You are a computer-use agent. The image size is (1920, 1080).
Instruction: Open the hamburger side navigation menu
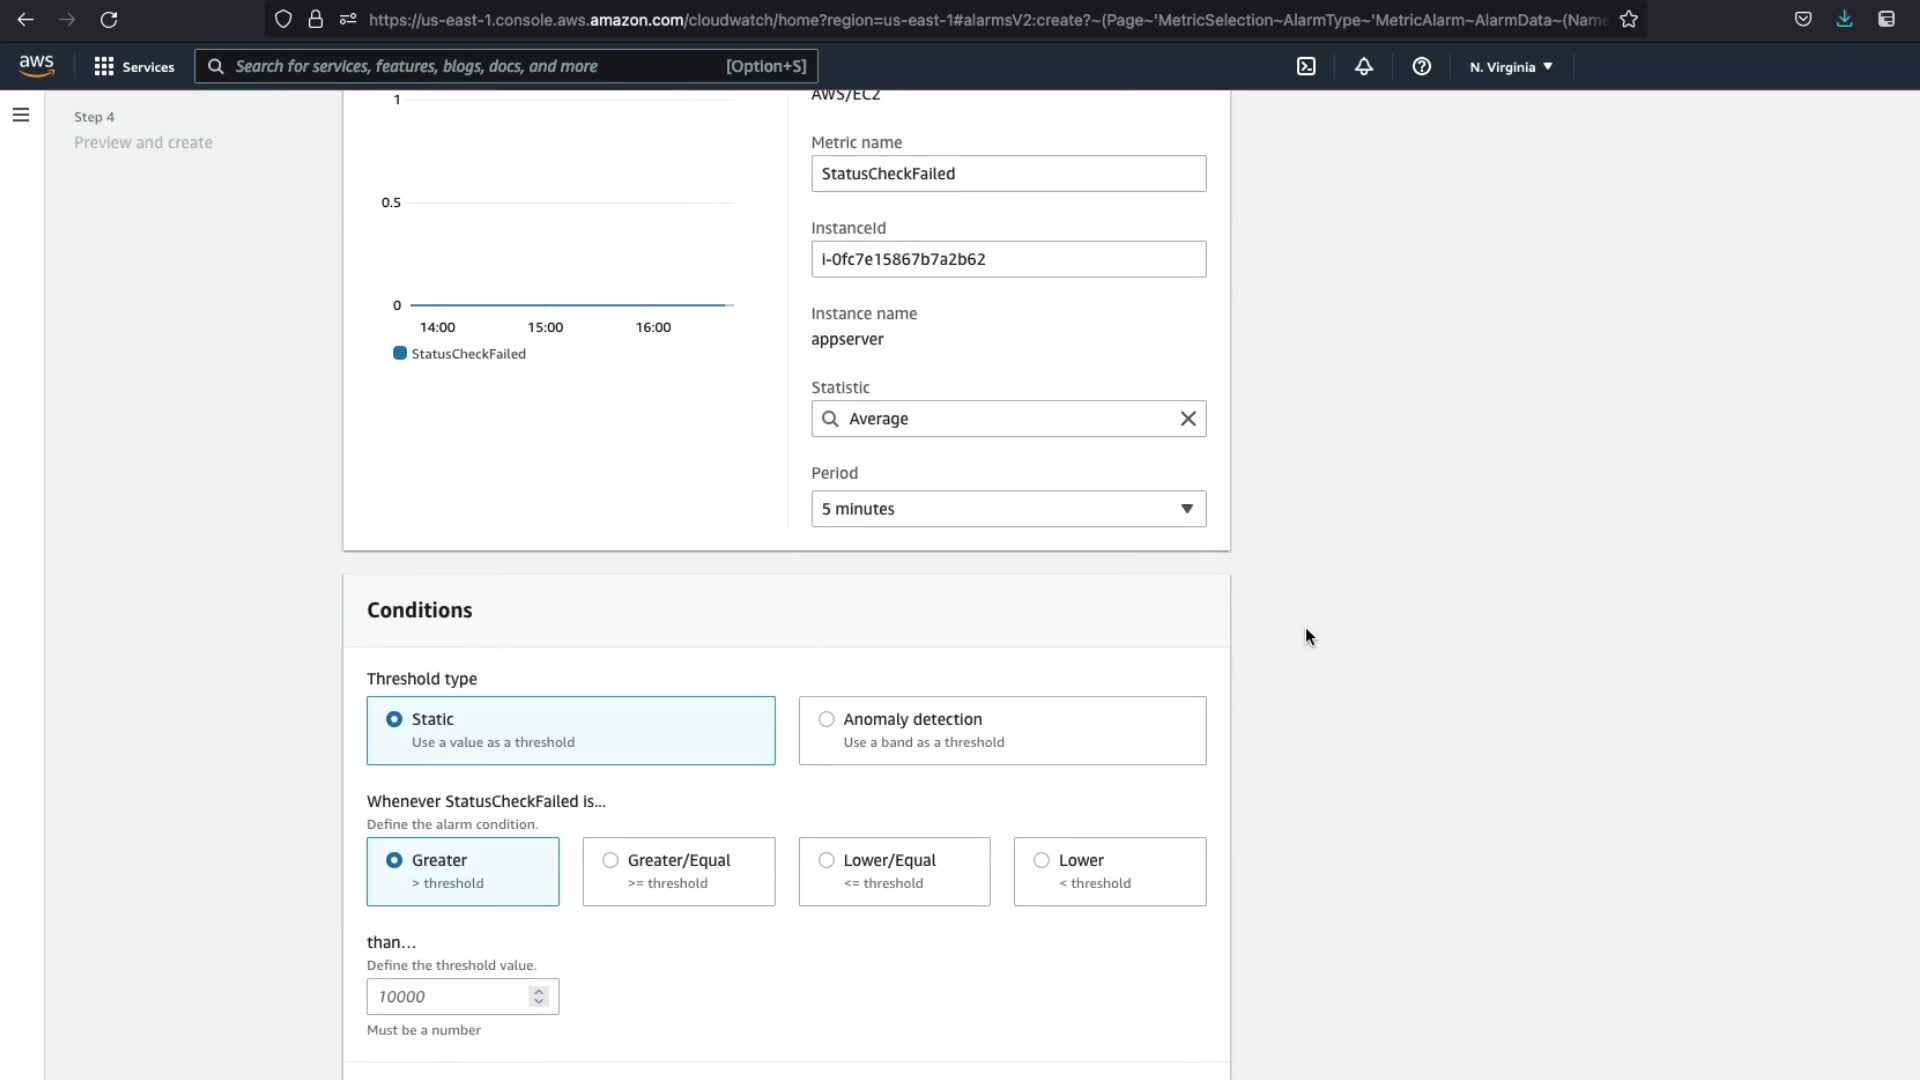pyautogui.click(x=21, y=115)
